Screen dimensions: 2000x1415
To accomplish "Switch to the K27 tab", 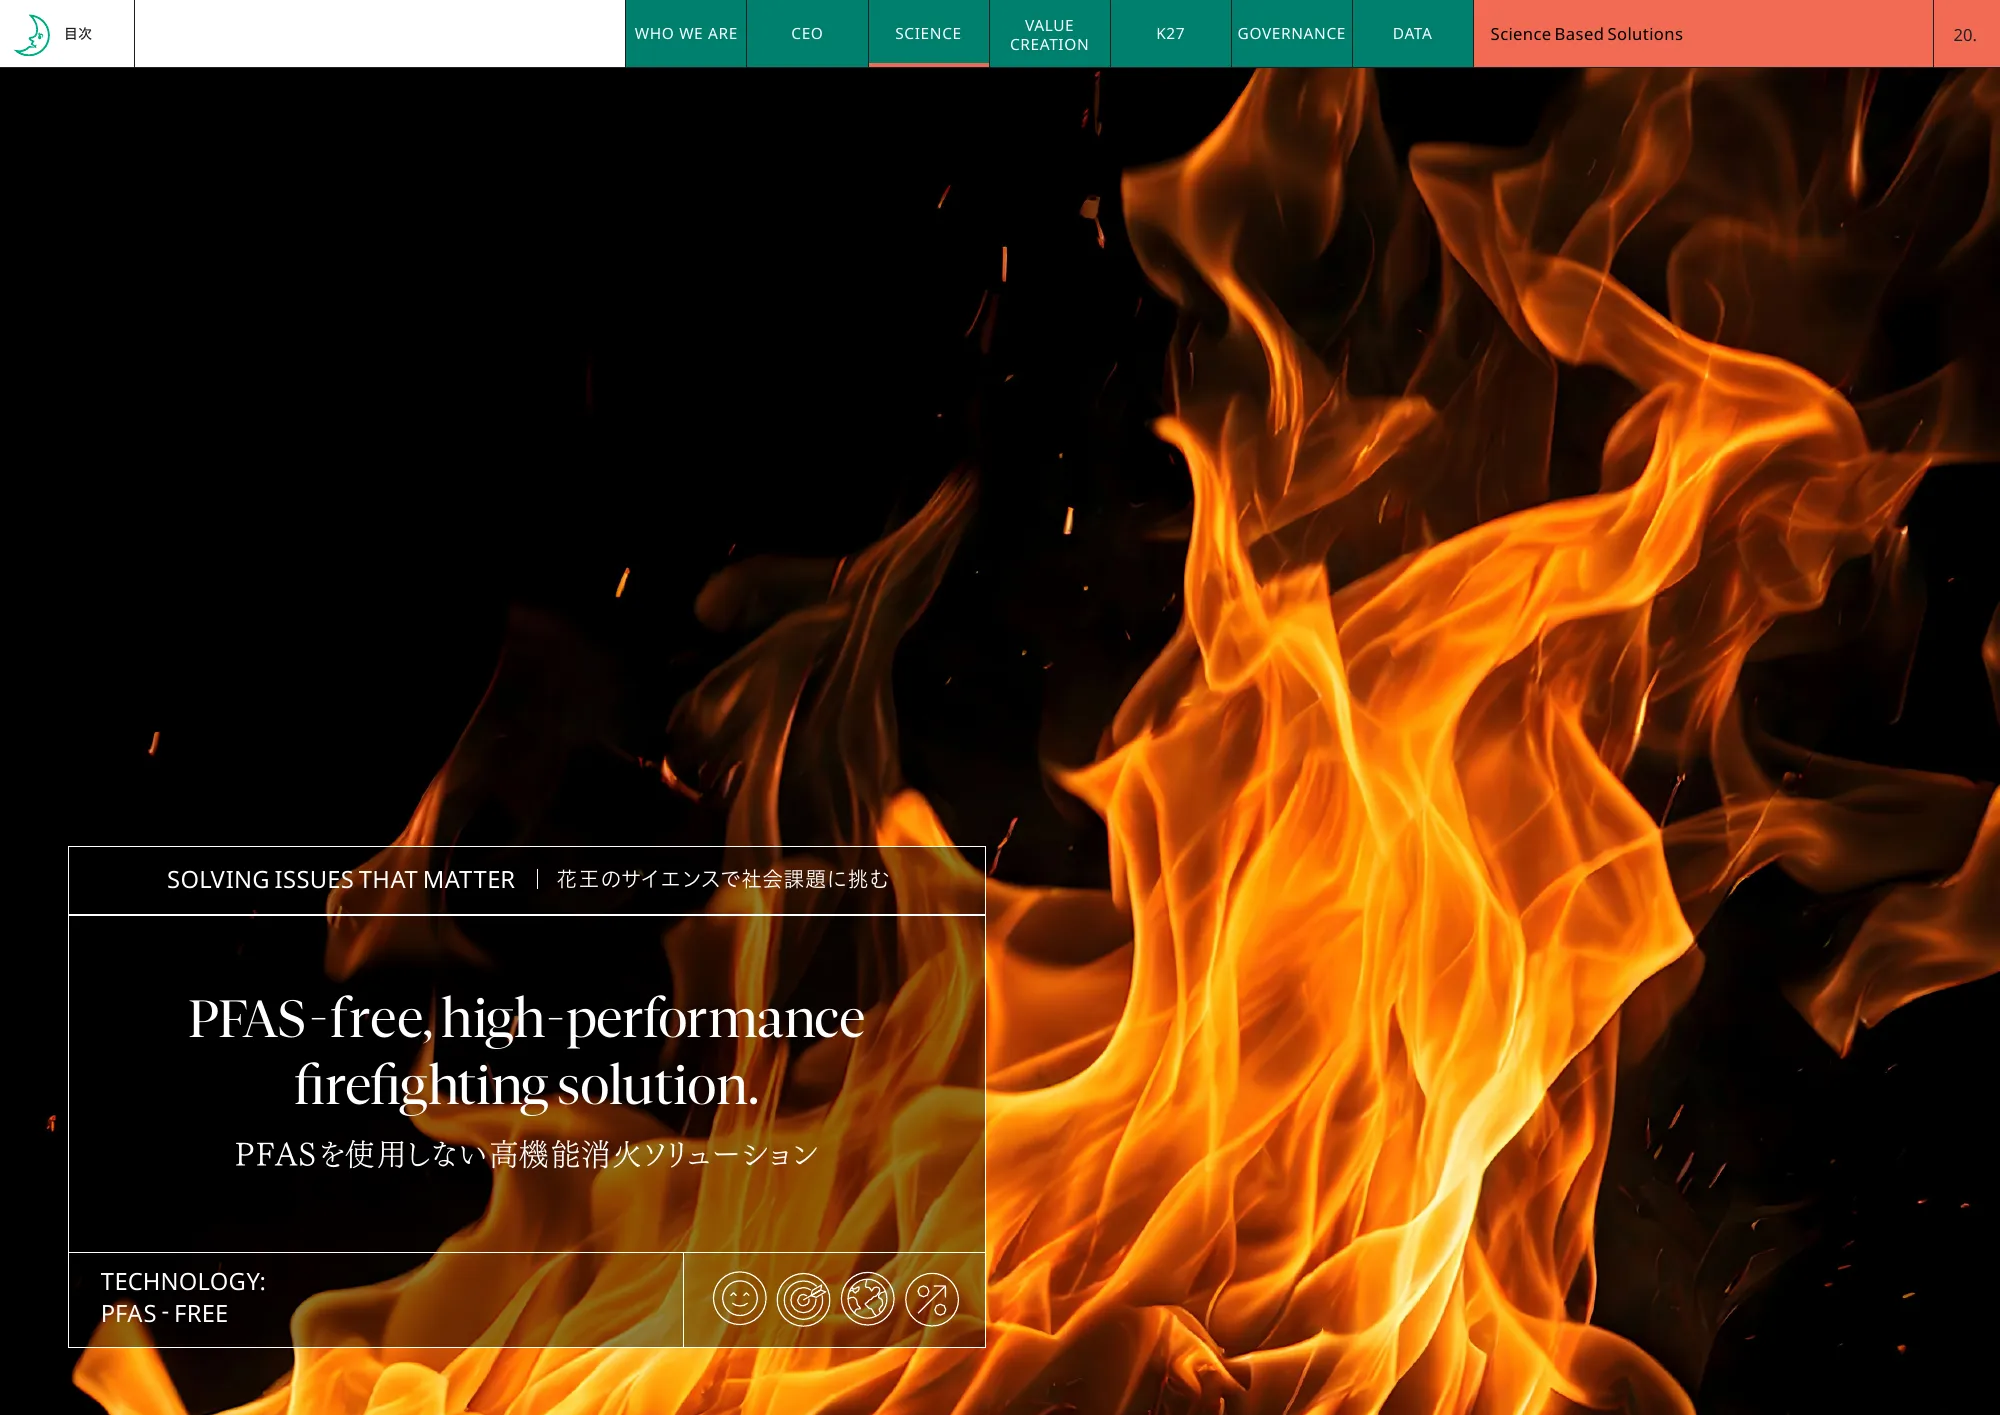I will (1169, 34).
